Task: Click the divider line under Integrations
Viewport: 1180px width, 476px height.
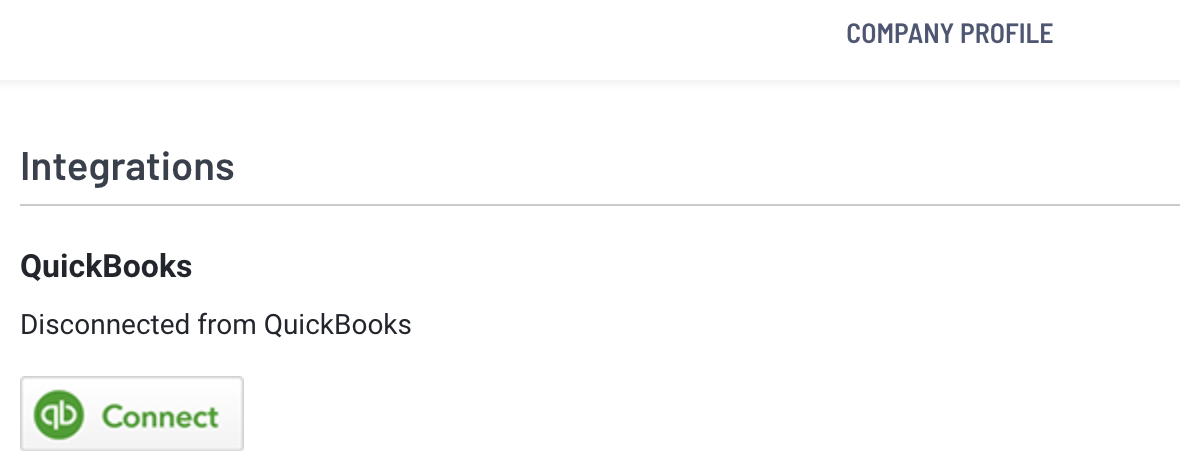Action: click(600, 205)
